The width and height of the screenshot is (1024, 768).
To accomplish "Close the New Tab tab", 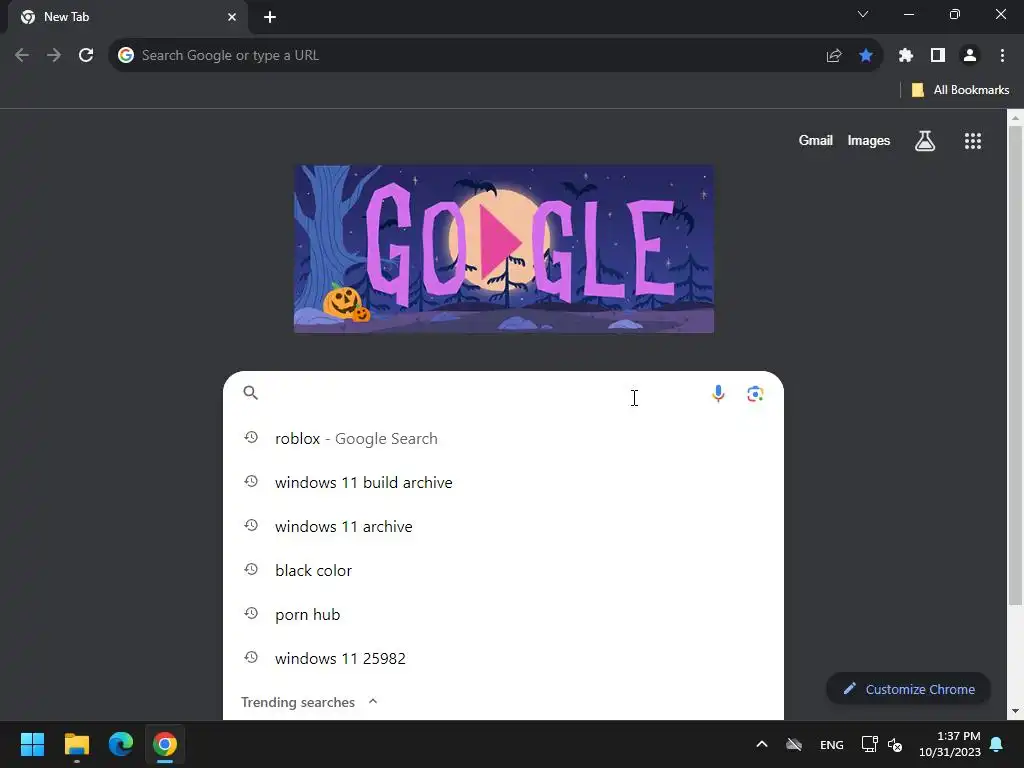I will pos(232,17).
